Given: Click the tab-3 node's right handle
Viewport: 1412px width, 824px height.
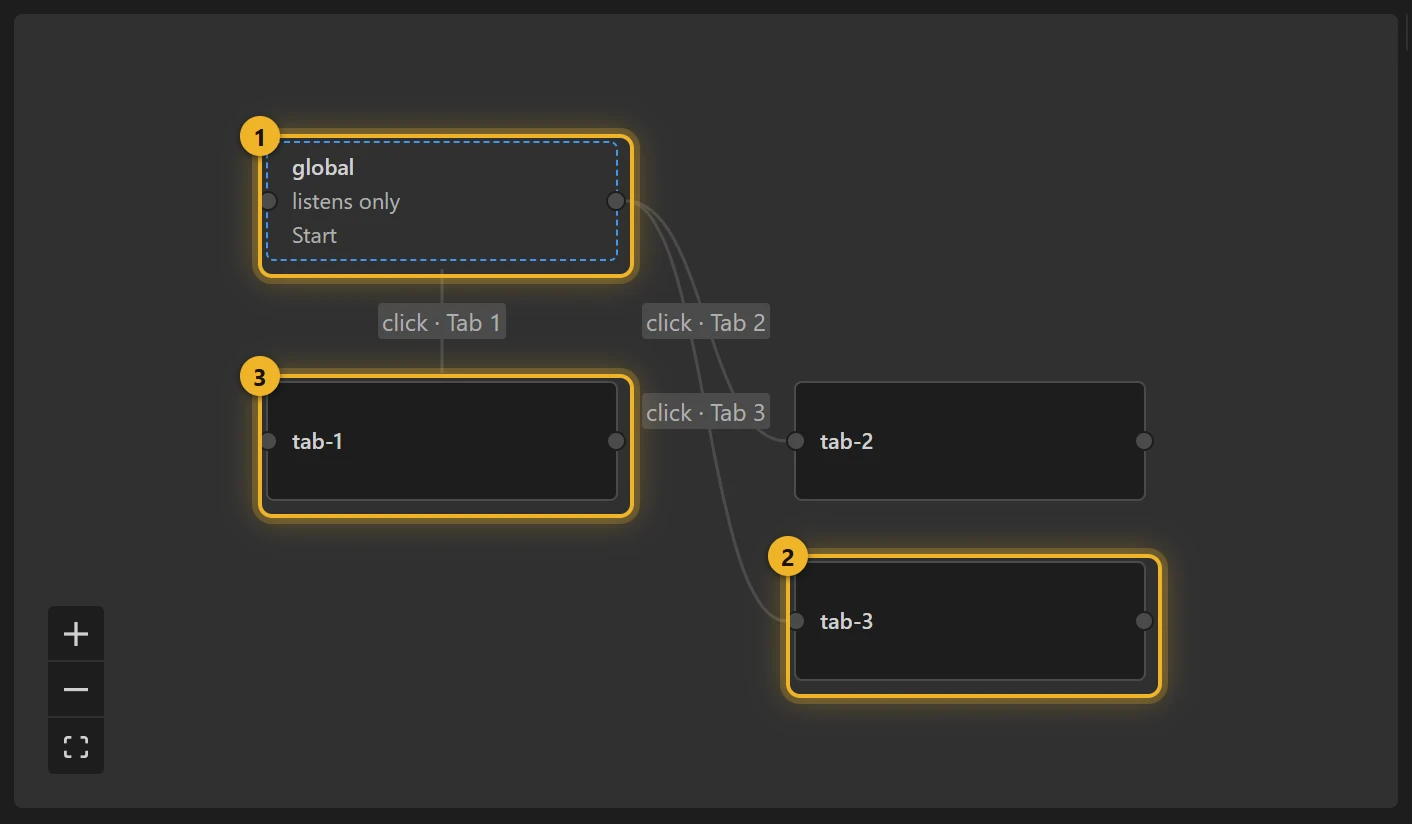Looking at the screenshot, I should point(1144,621).
